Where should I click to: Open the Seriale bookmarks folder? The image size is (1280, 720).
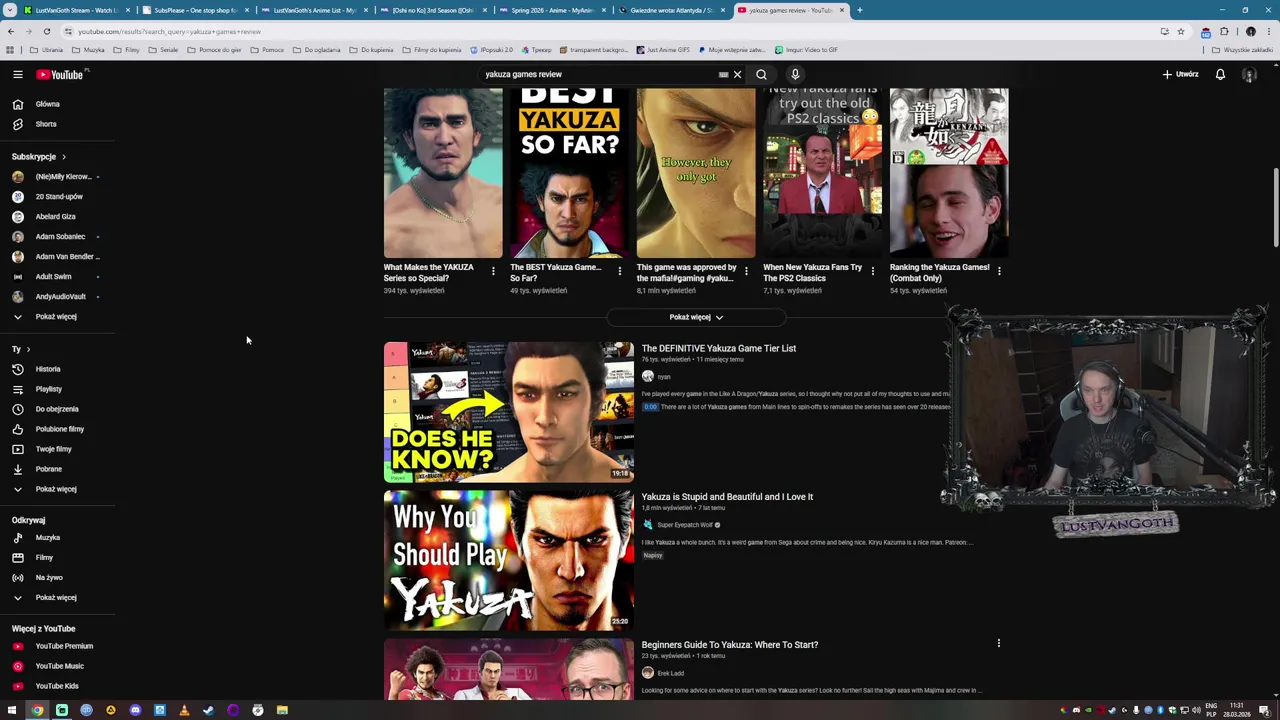click(x=163, y=49)
